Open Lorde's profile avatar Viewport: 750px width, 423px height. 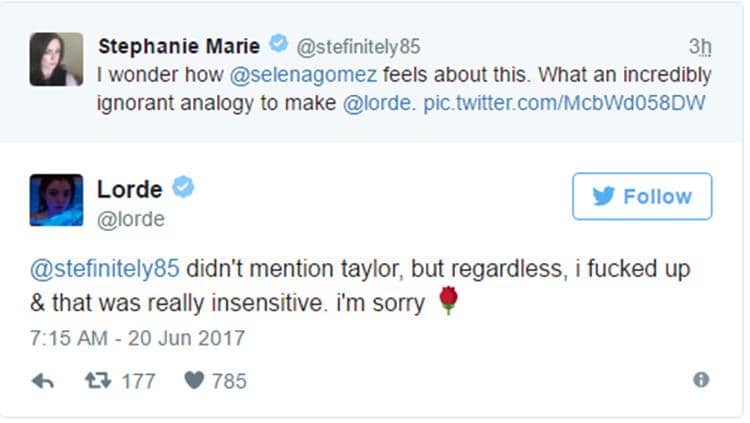coord(56,200)
